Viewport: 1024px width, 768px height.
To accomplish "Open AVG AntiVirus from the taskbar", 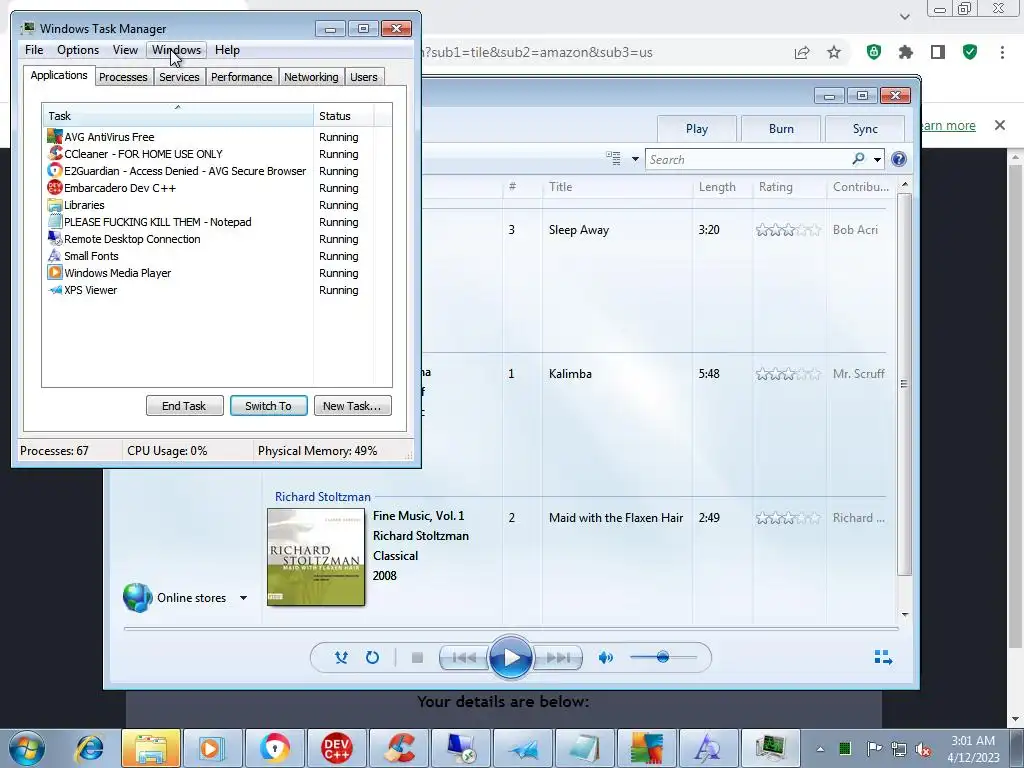I will pos(647,748).
